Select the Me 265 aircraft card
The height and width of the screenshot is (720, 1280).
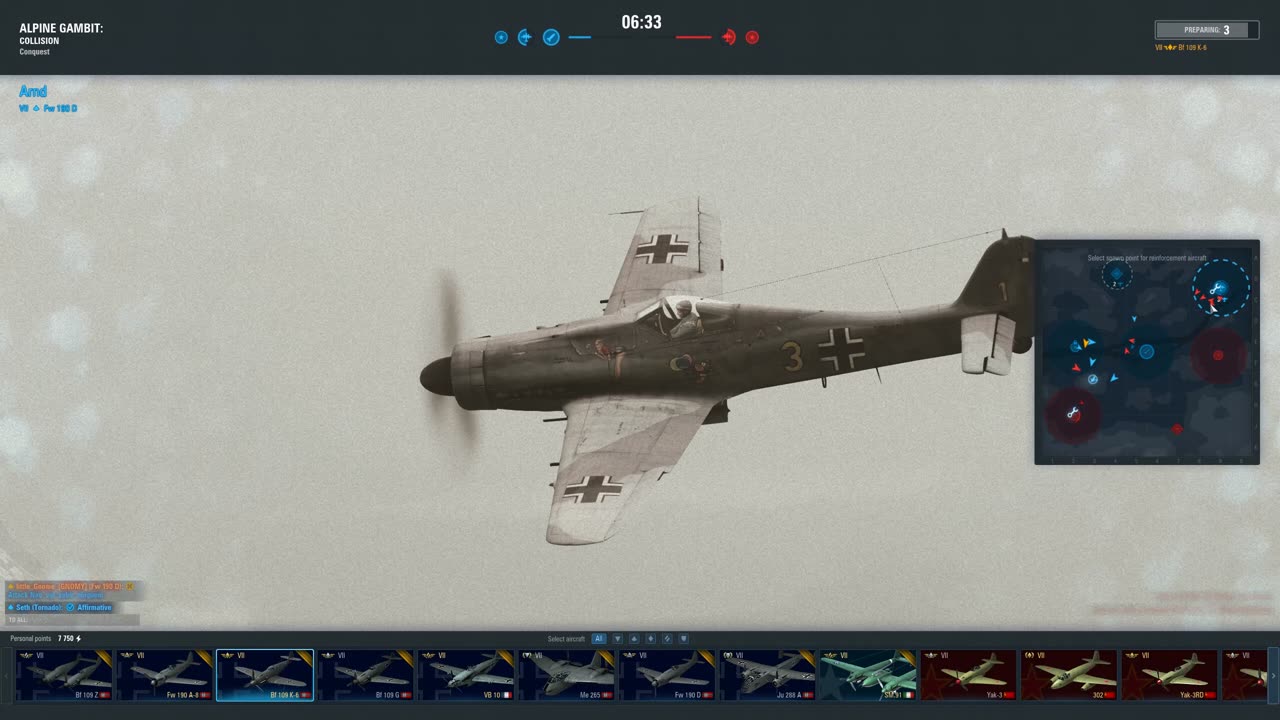coord(567,675)
